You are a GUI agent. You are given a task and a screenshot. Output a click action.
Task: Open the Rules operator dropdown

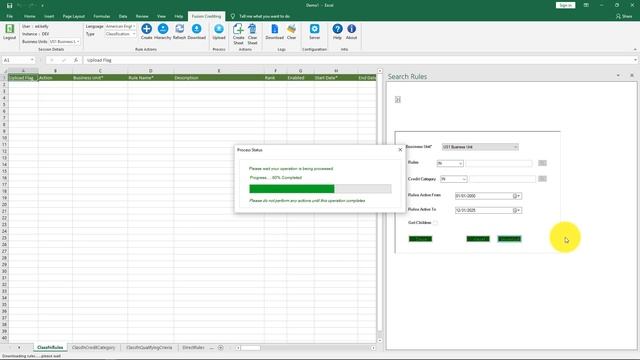(460, 163)
